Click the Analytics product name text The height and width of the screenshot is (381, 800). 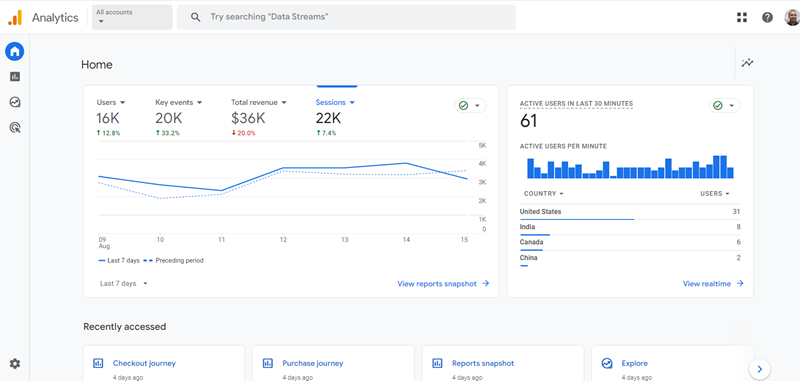[x=55, y=18]
